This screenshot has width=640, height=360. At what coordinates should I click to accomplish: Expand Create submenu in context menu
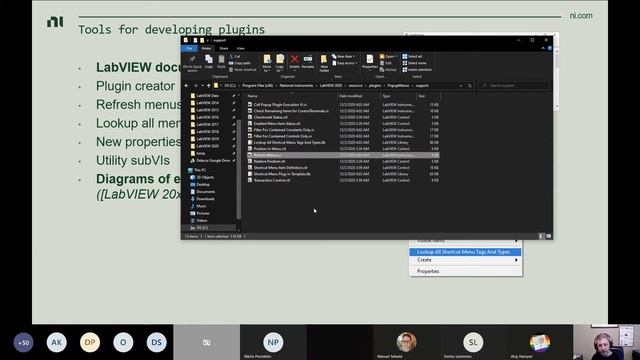(465, 260)
